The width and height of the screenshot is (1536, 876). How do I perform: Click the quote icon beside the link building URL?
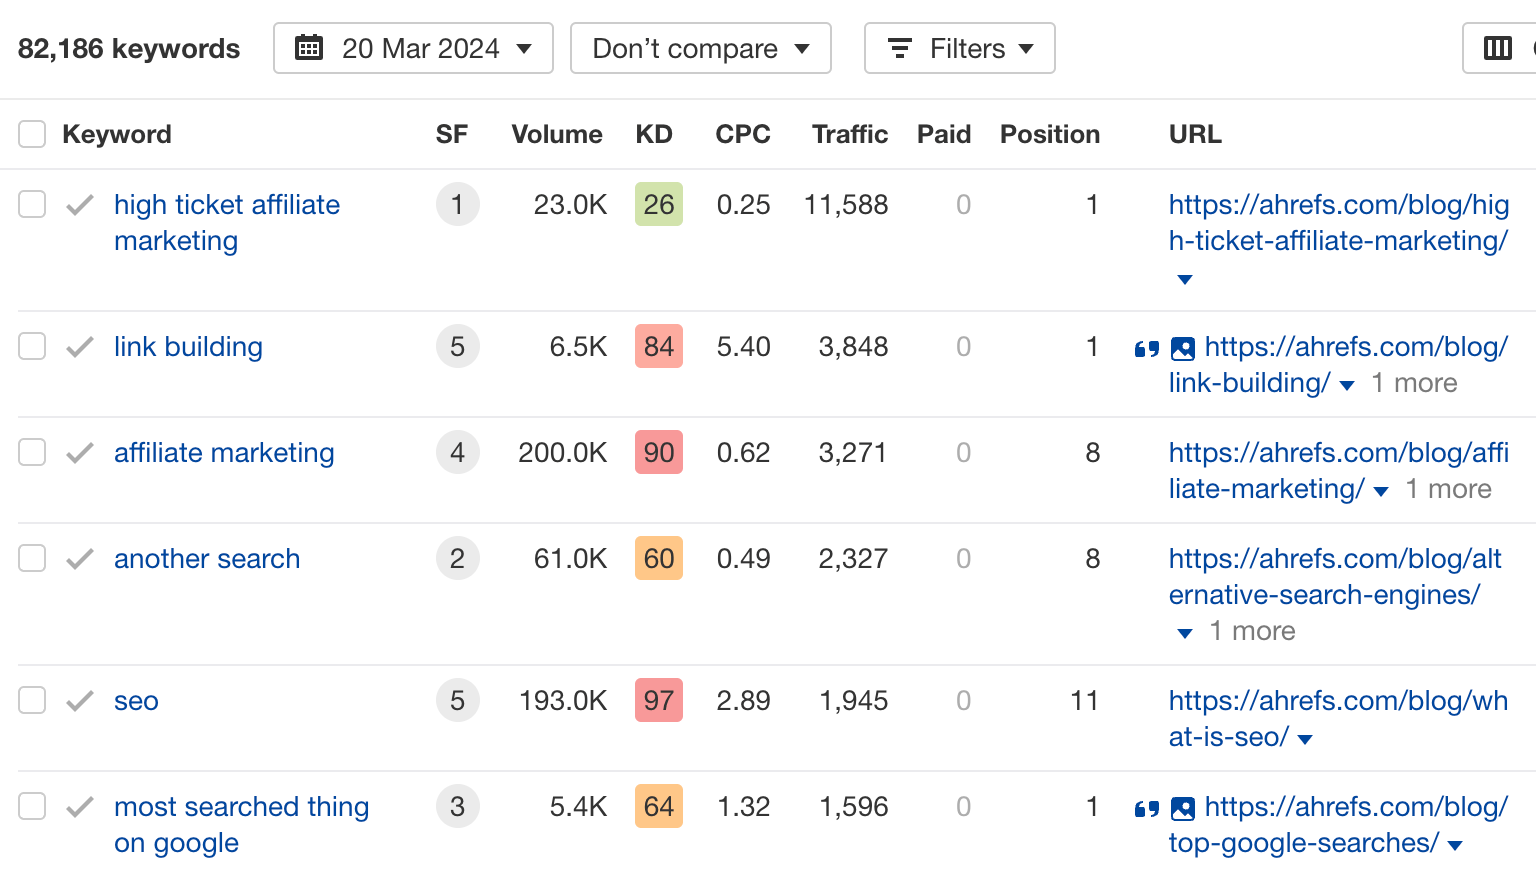click(x=1146, y=348)
